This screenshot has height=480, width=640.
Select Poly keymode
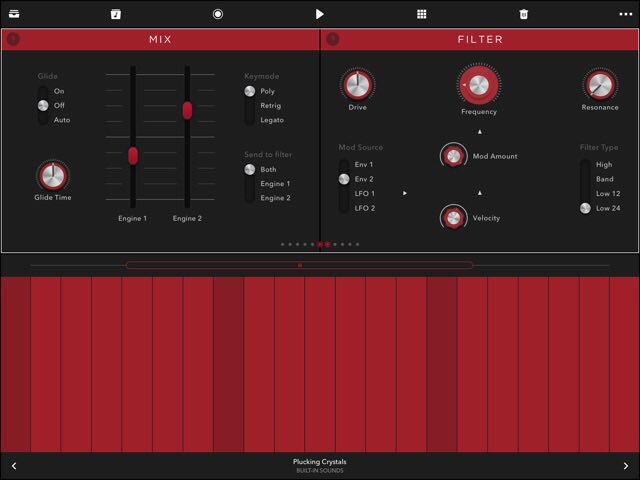coord(267,91)
